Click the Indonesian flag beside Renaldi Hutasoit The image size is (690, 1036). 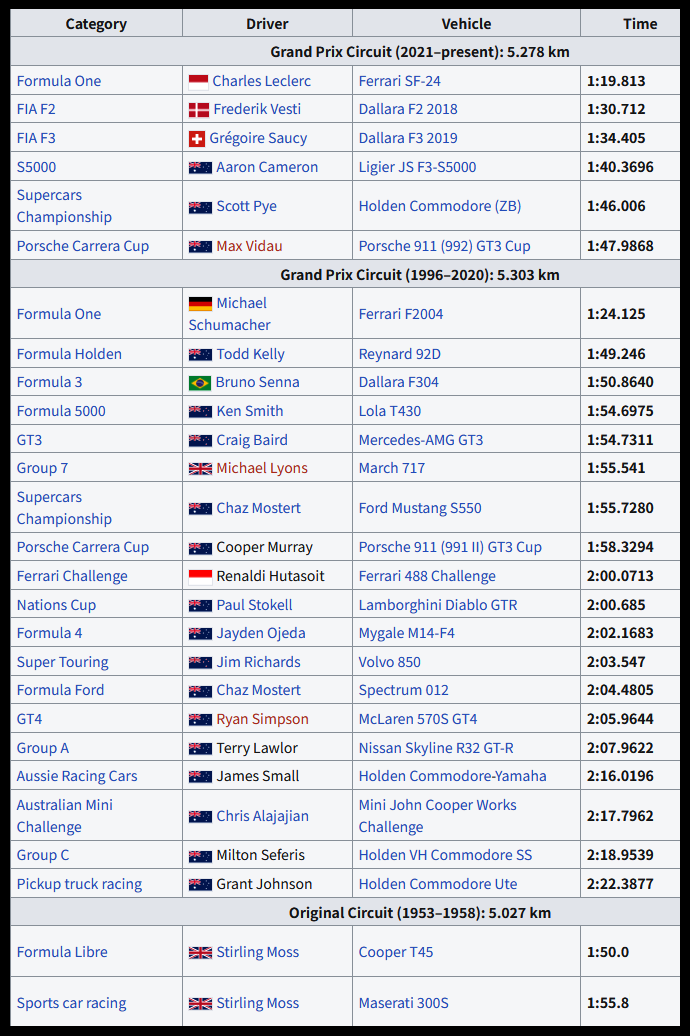(200, 577)
